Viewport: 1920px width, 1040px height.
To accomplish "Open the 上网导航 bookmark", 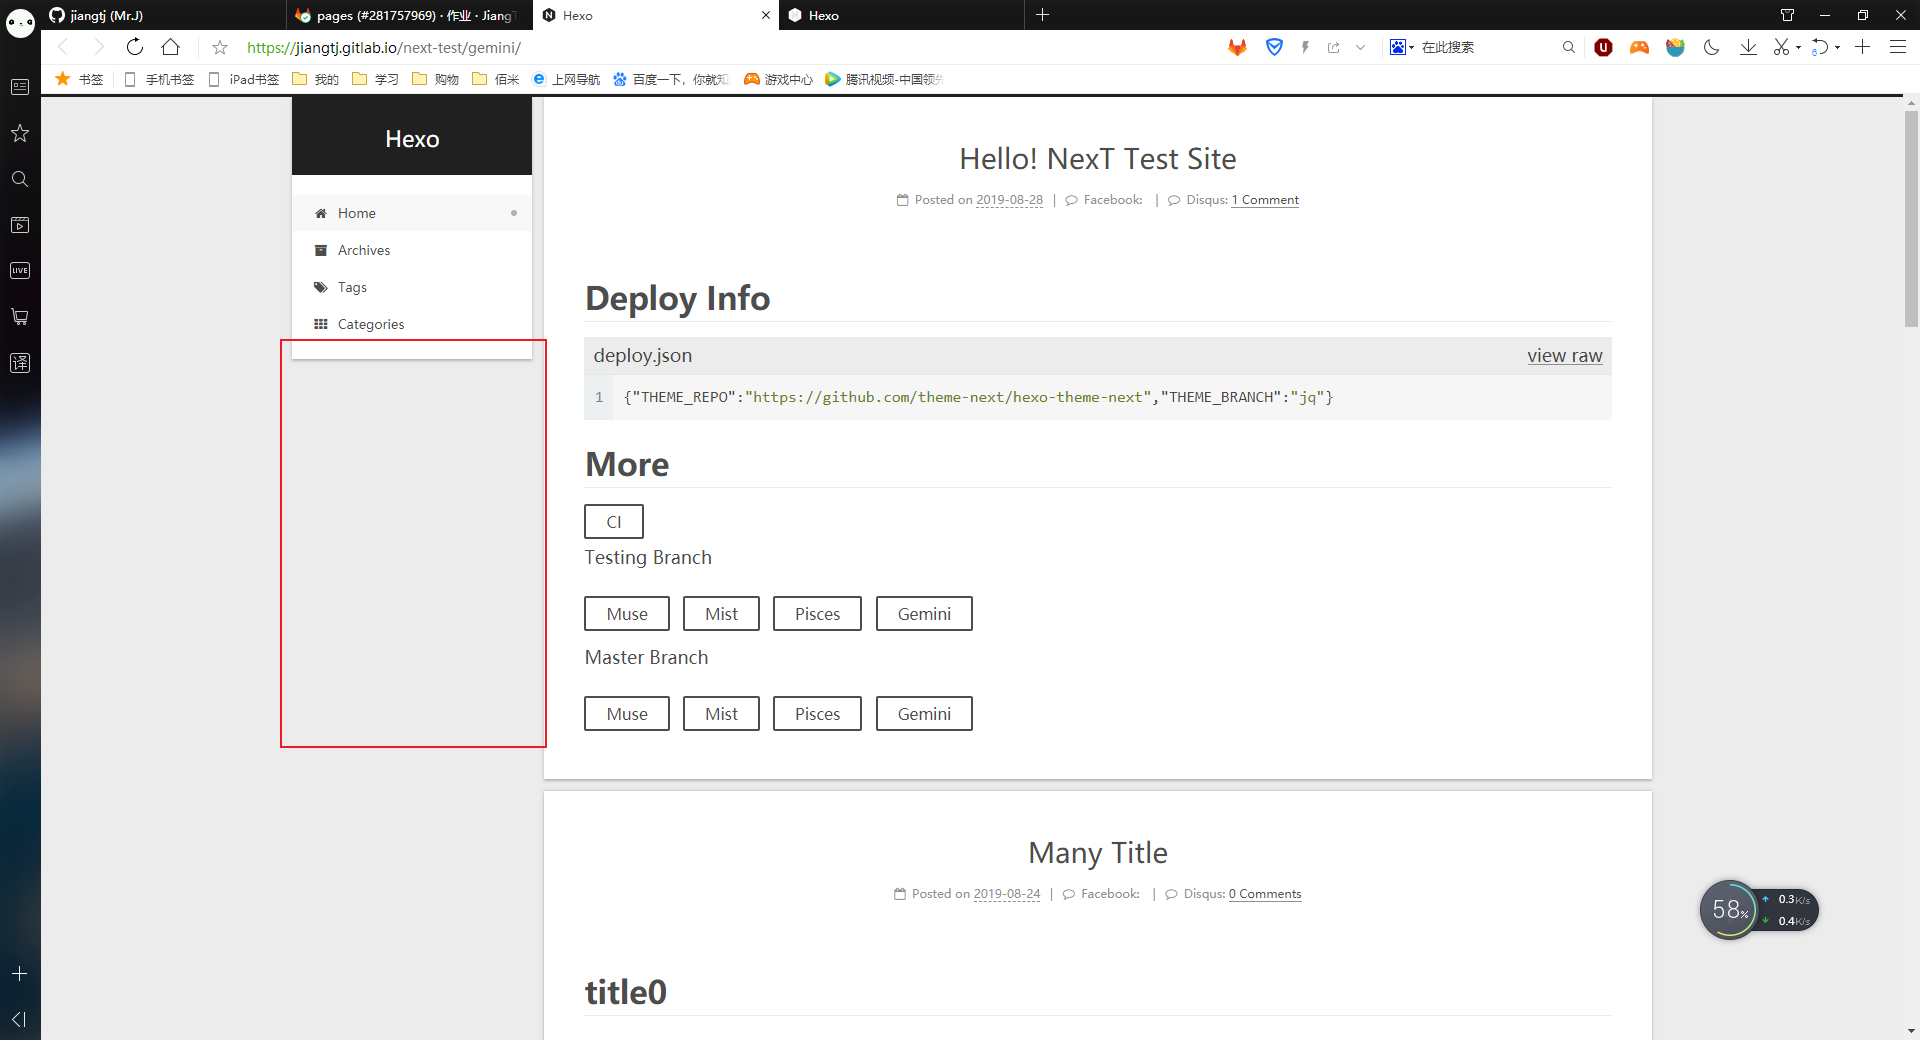I will (x=566, y=79).
